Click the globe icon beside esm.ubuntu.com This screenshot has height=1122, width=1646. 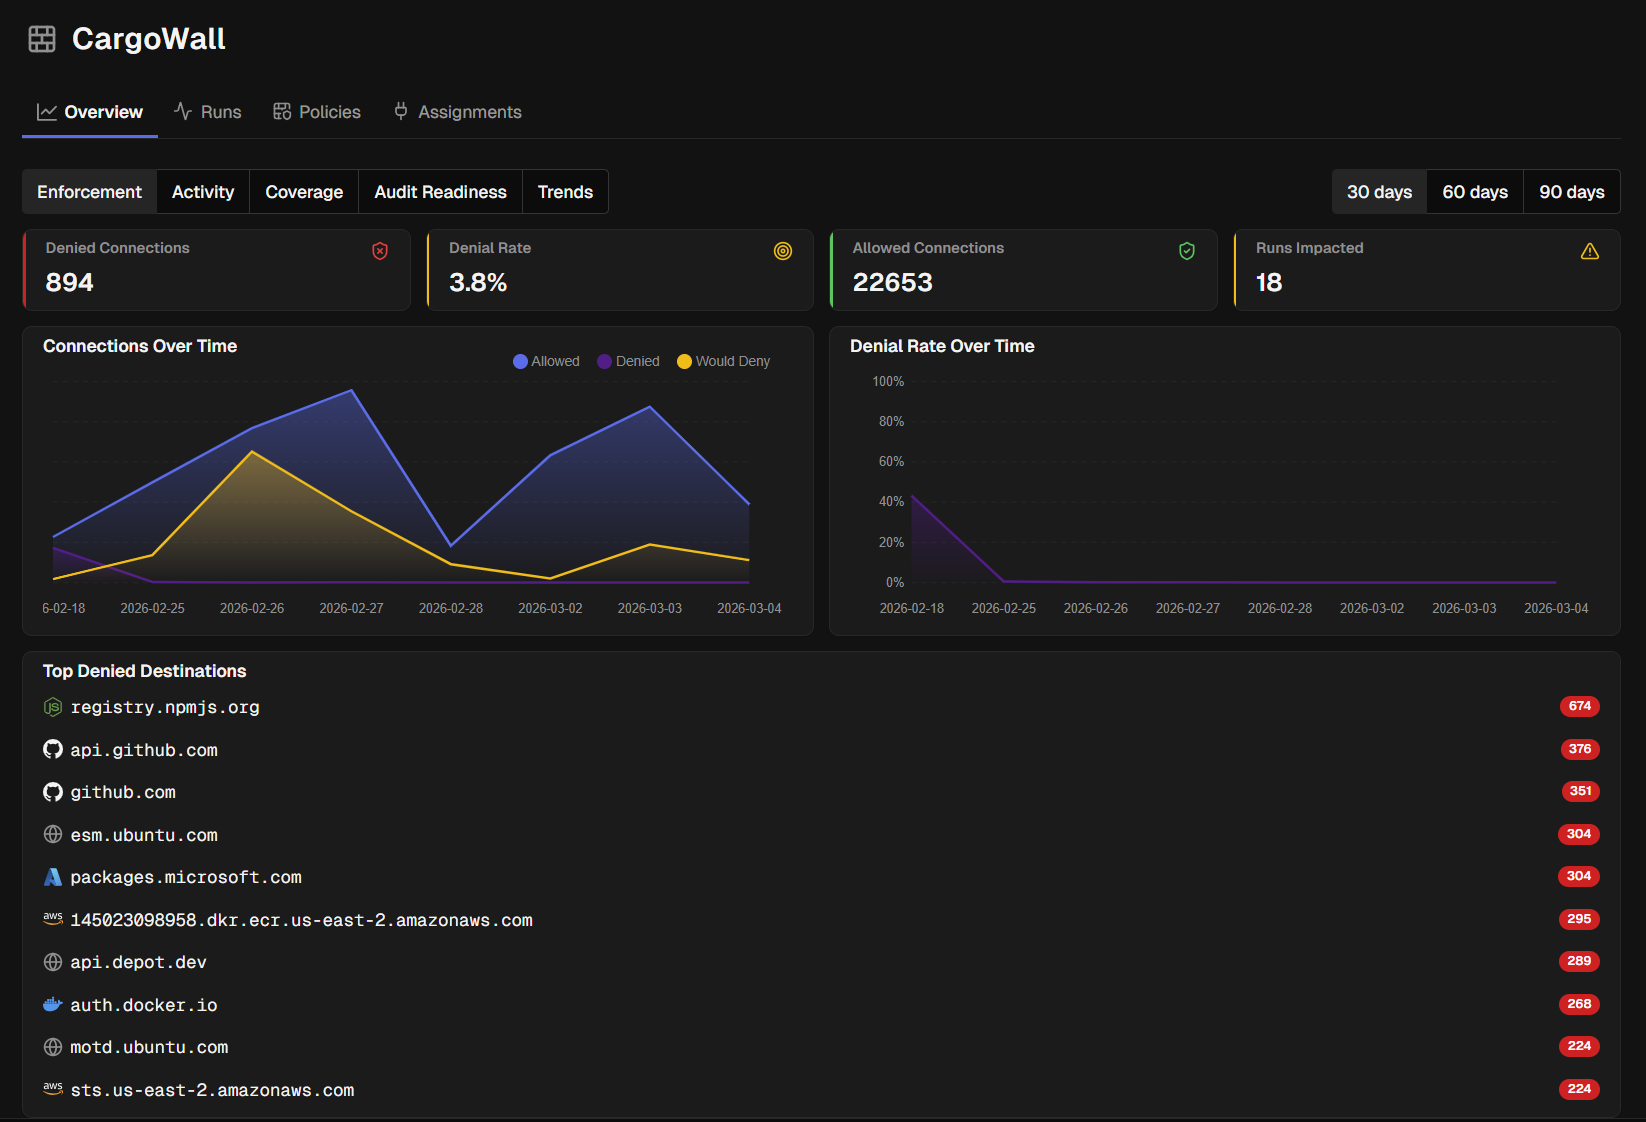pyautogui.click(x=52, y=834)
